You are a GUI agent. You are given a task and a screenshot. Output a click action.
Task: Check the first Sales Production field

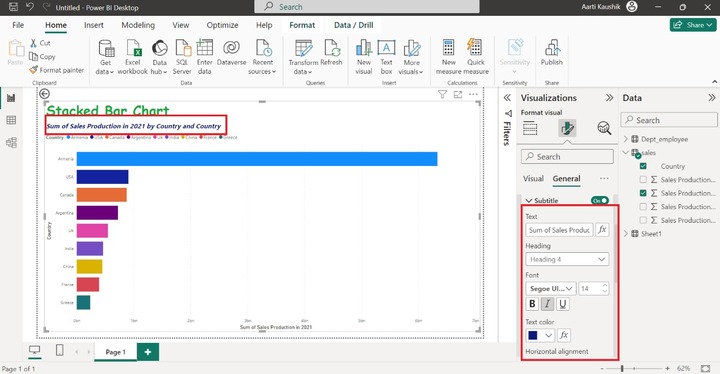point(643,179)
